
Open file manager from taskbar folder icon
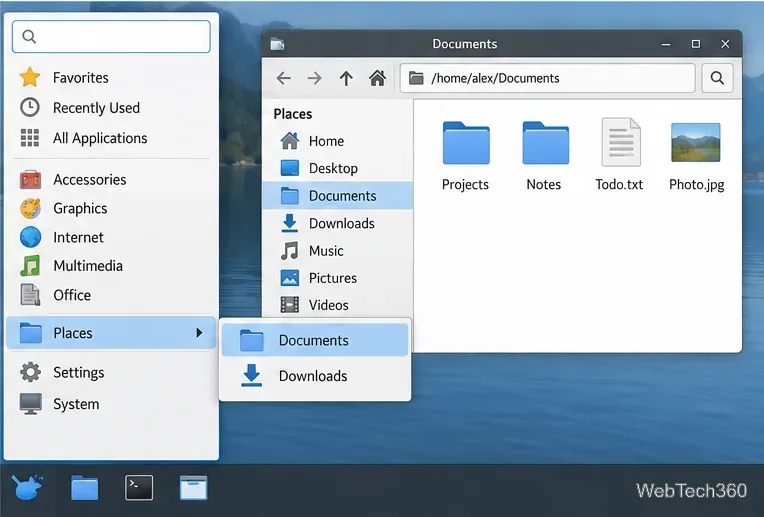(84, 488)
